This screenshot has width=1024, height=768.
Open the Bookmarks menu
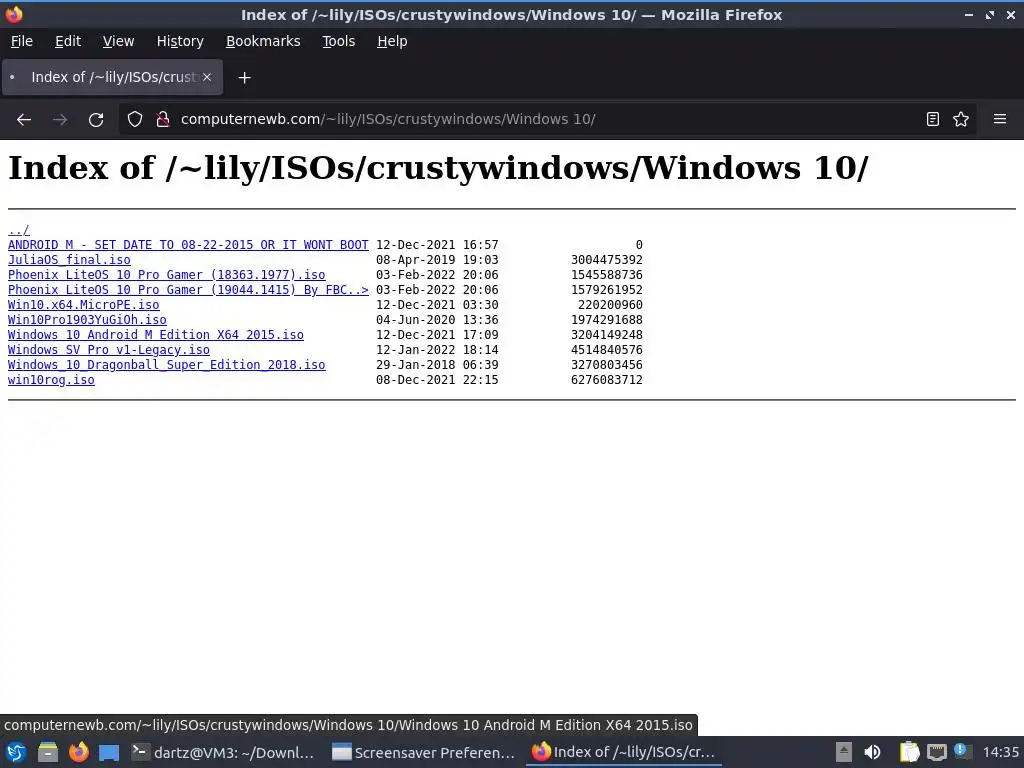(x=263, y=41)
